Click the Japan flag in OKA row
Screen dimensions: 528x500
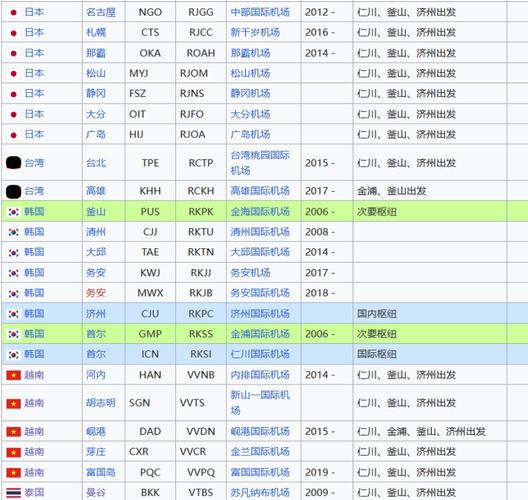[x=13, y=53]
